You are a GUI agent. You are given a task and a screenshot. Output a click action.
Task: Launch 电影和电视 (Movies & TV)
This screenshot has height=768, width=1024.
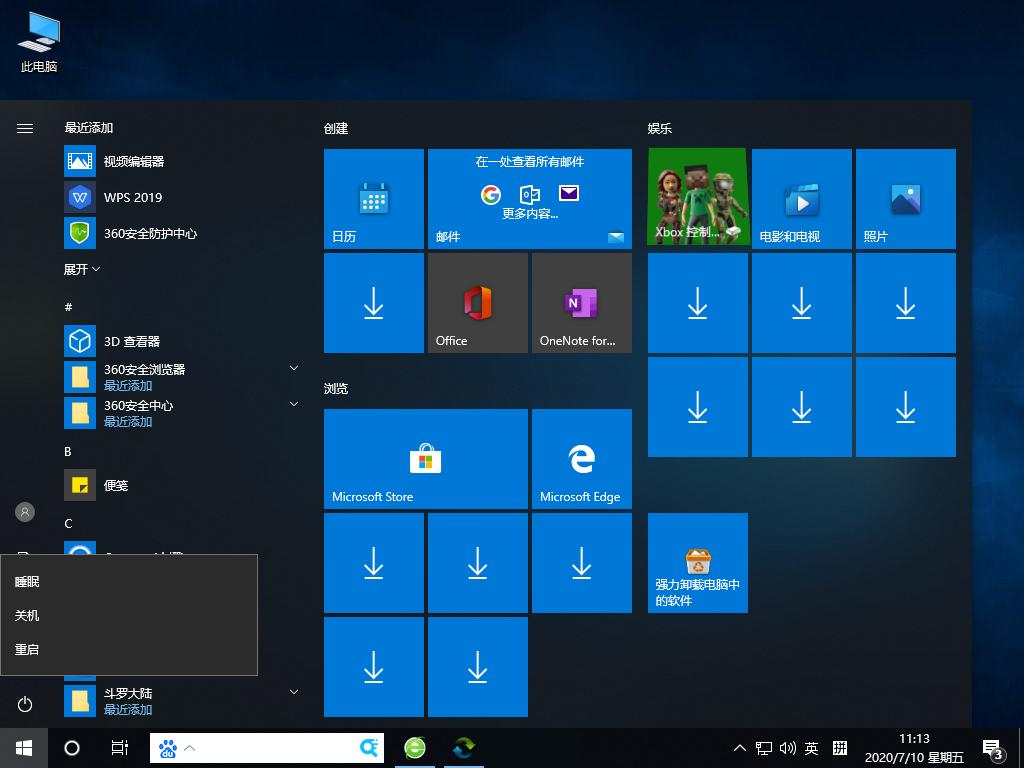801,198
